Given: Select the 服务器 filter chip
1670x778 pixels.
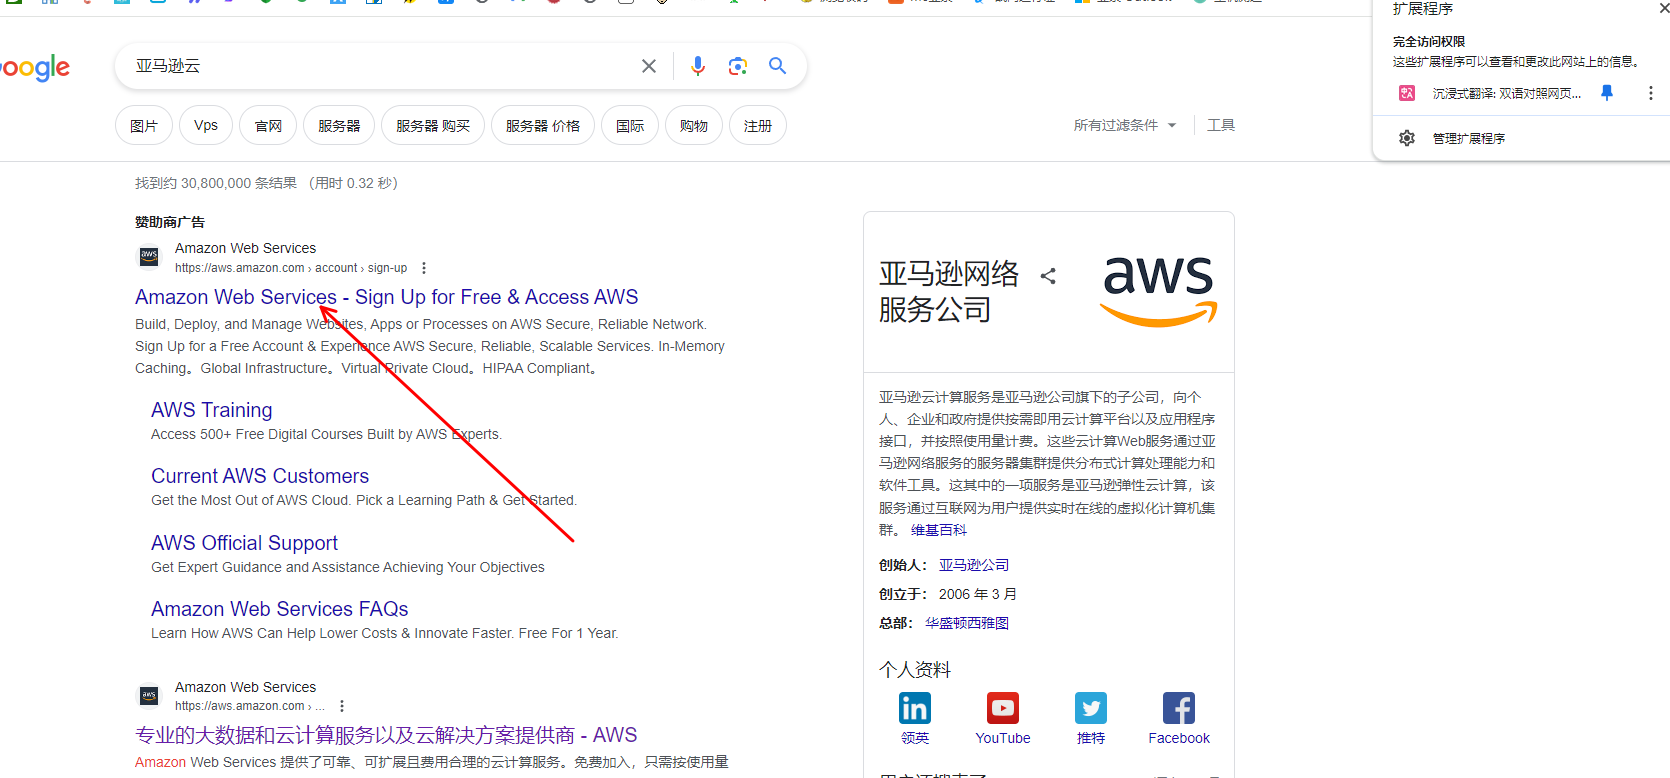Looking at the screenshot, I should tap(339, 125).
